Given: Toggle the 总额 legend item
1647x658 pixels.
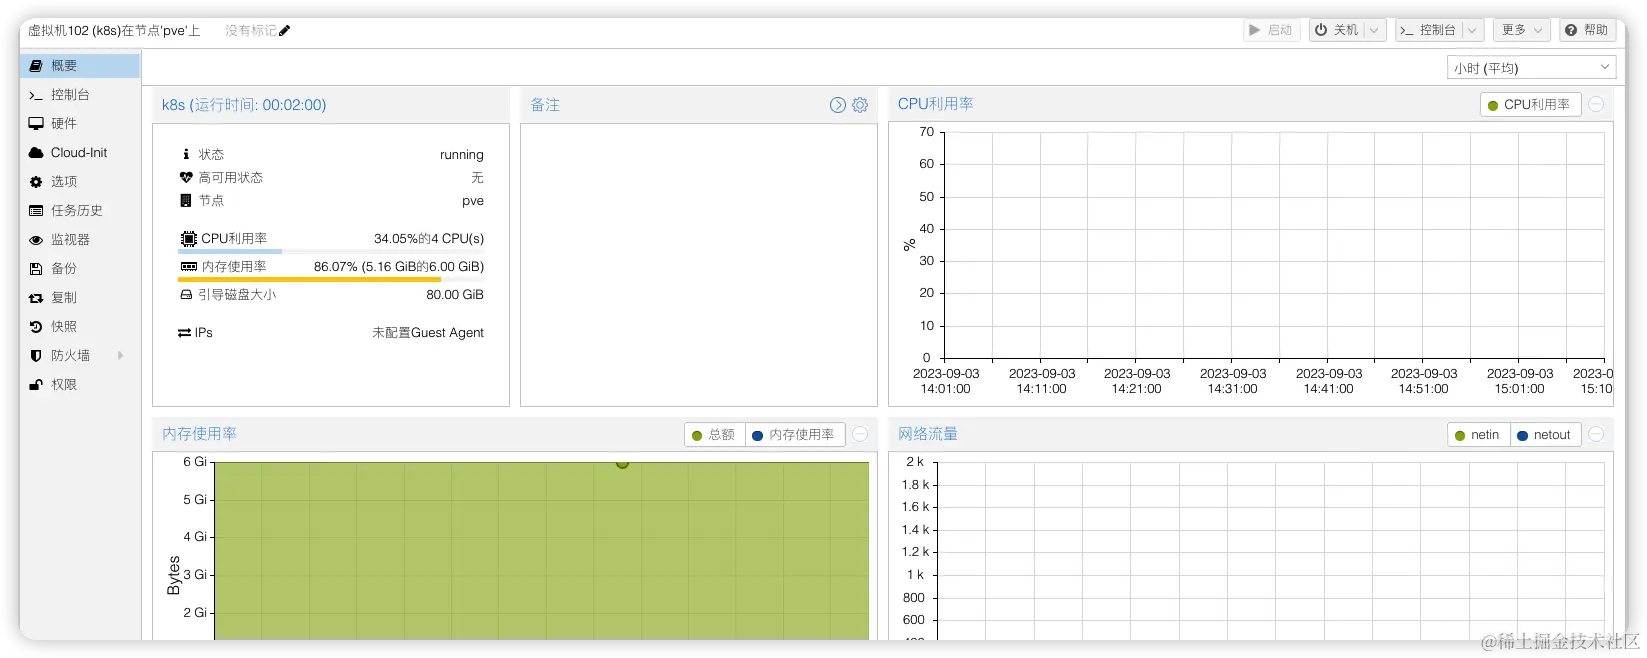Looking at the screenshot, I should [x=714, y=435].
